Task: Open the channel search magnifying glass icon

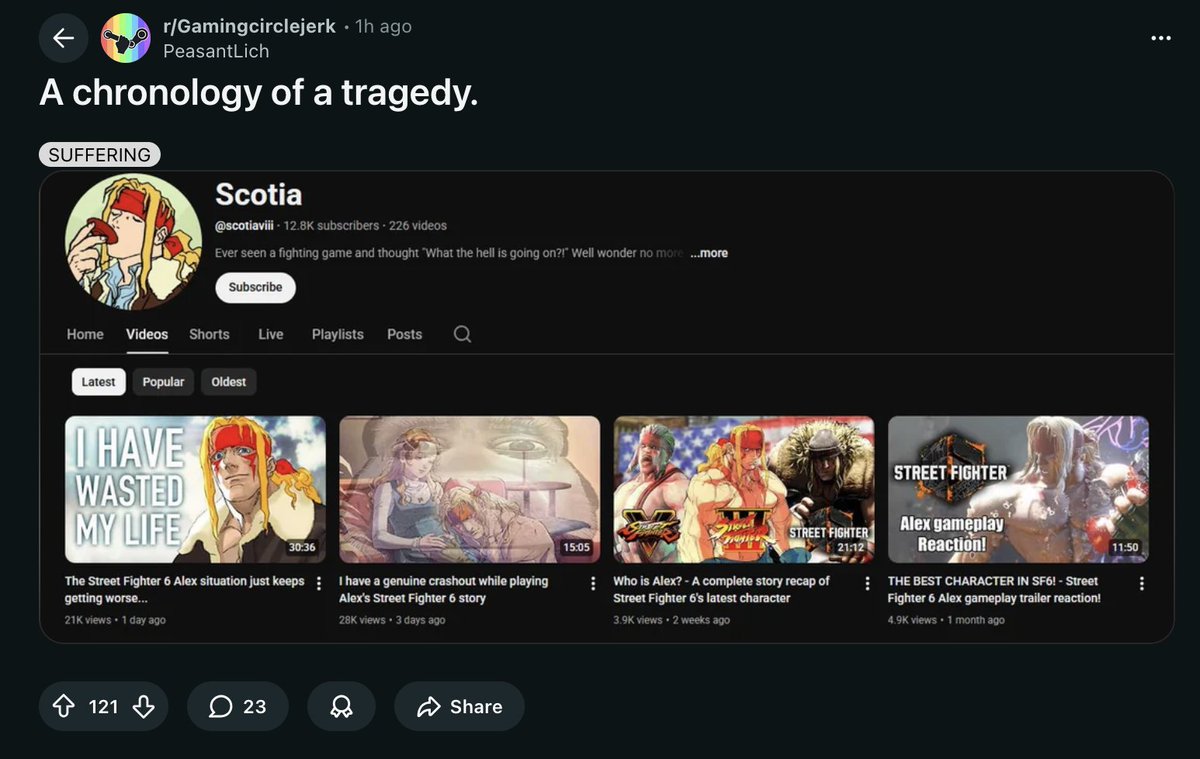Action: pyautogui.click(x=461, y=335)
